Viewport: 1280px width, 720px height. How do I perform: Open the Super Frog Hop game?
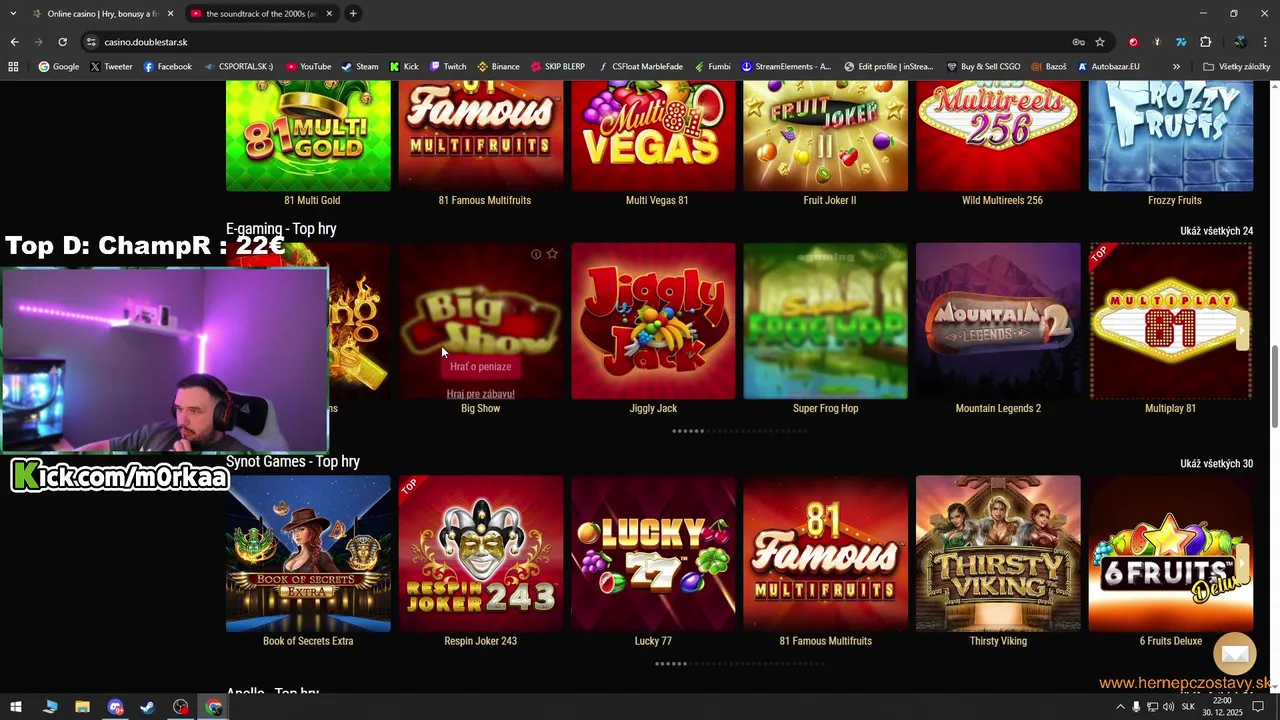[826, 321]
